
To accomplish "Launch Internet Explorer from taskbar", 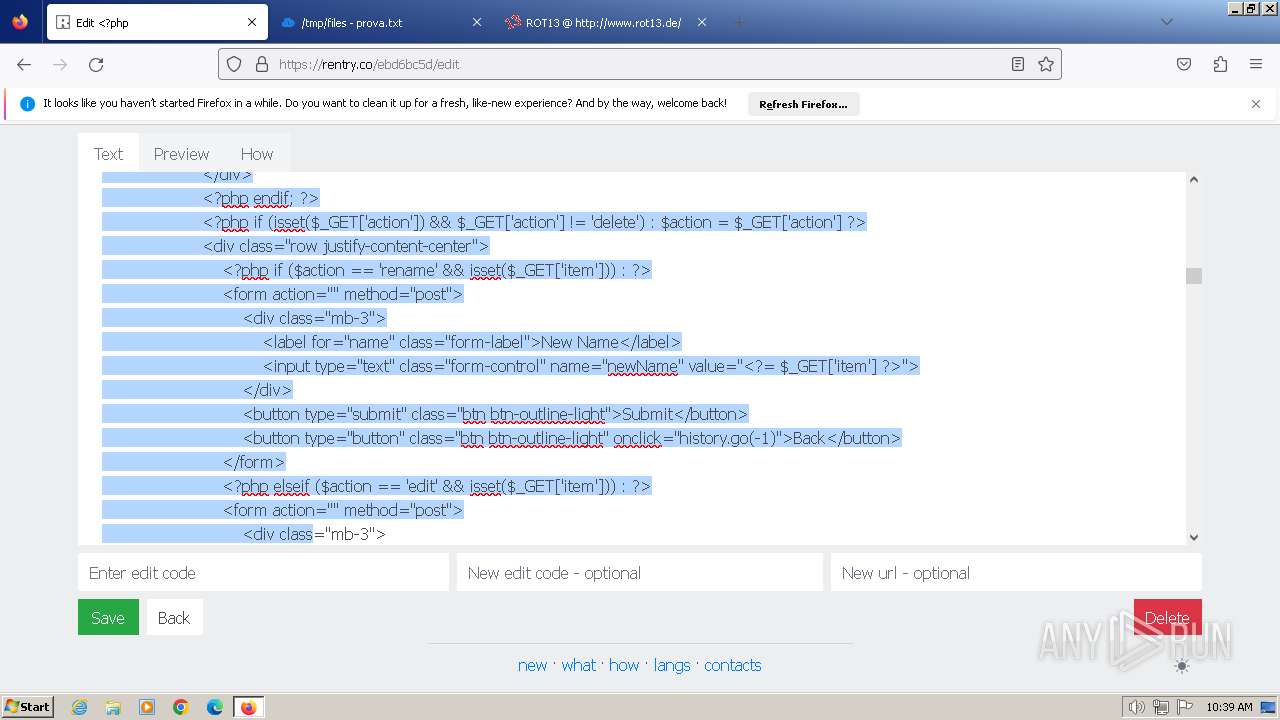I will [79, 707].
